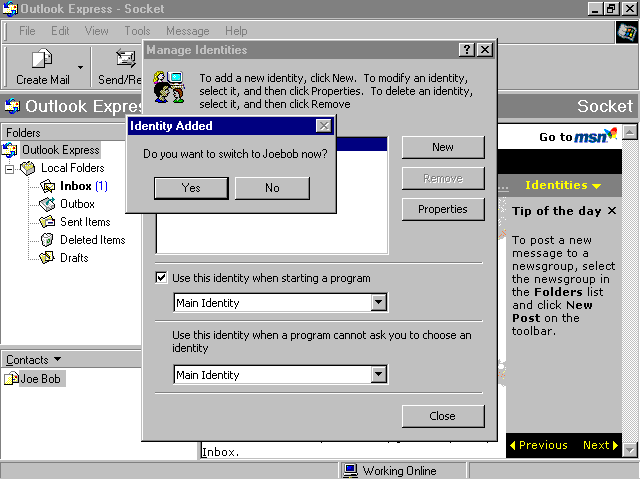Screen dimensions: 640x480
Task: Click the Sent Items folder icon
Action: (x=47, y=222)
